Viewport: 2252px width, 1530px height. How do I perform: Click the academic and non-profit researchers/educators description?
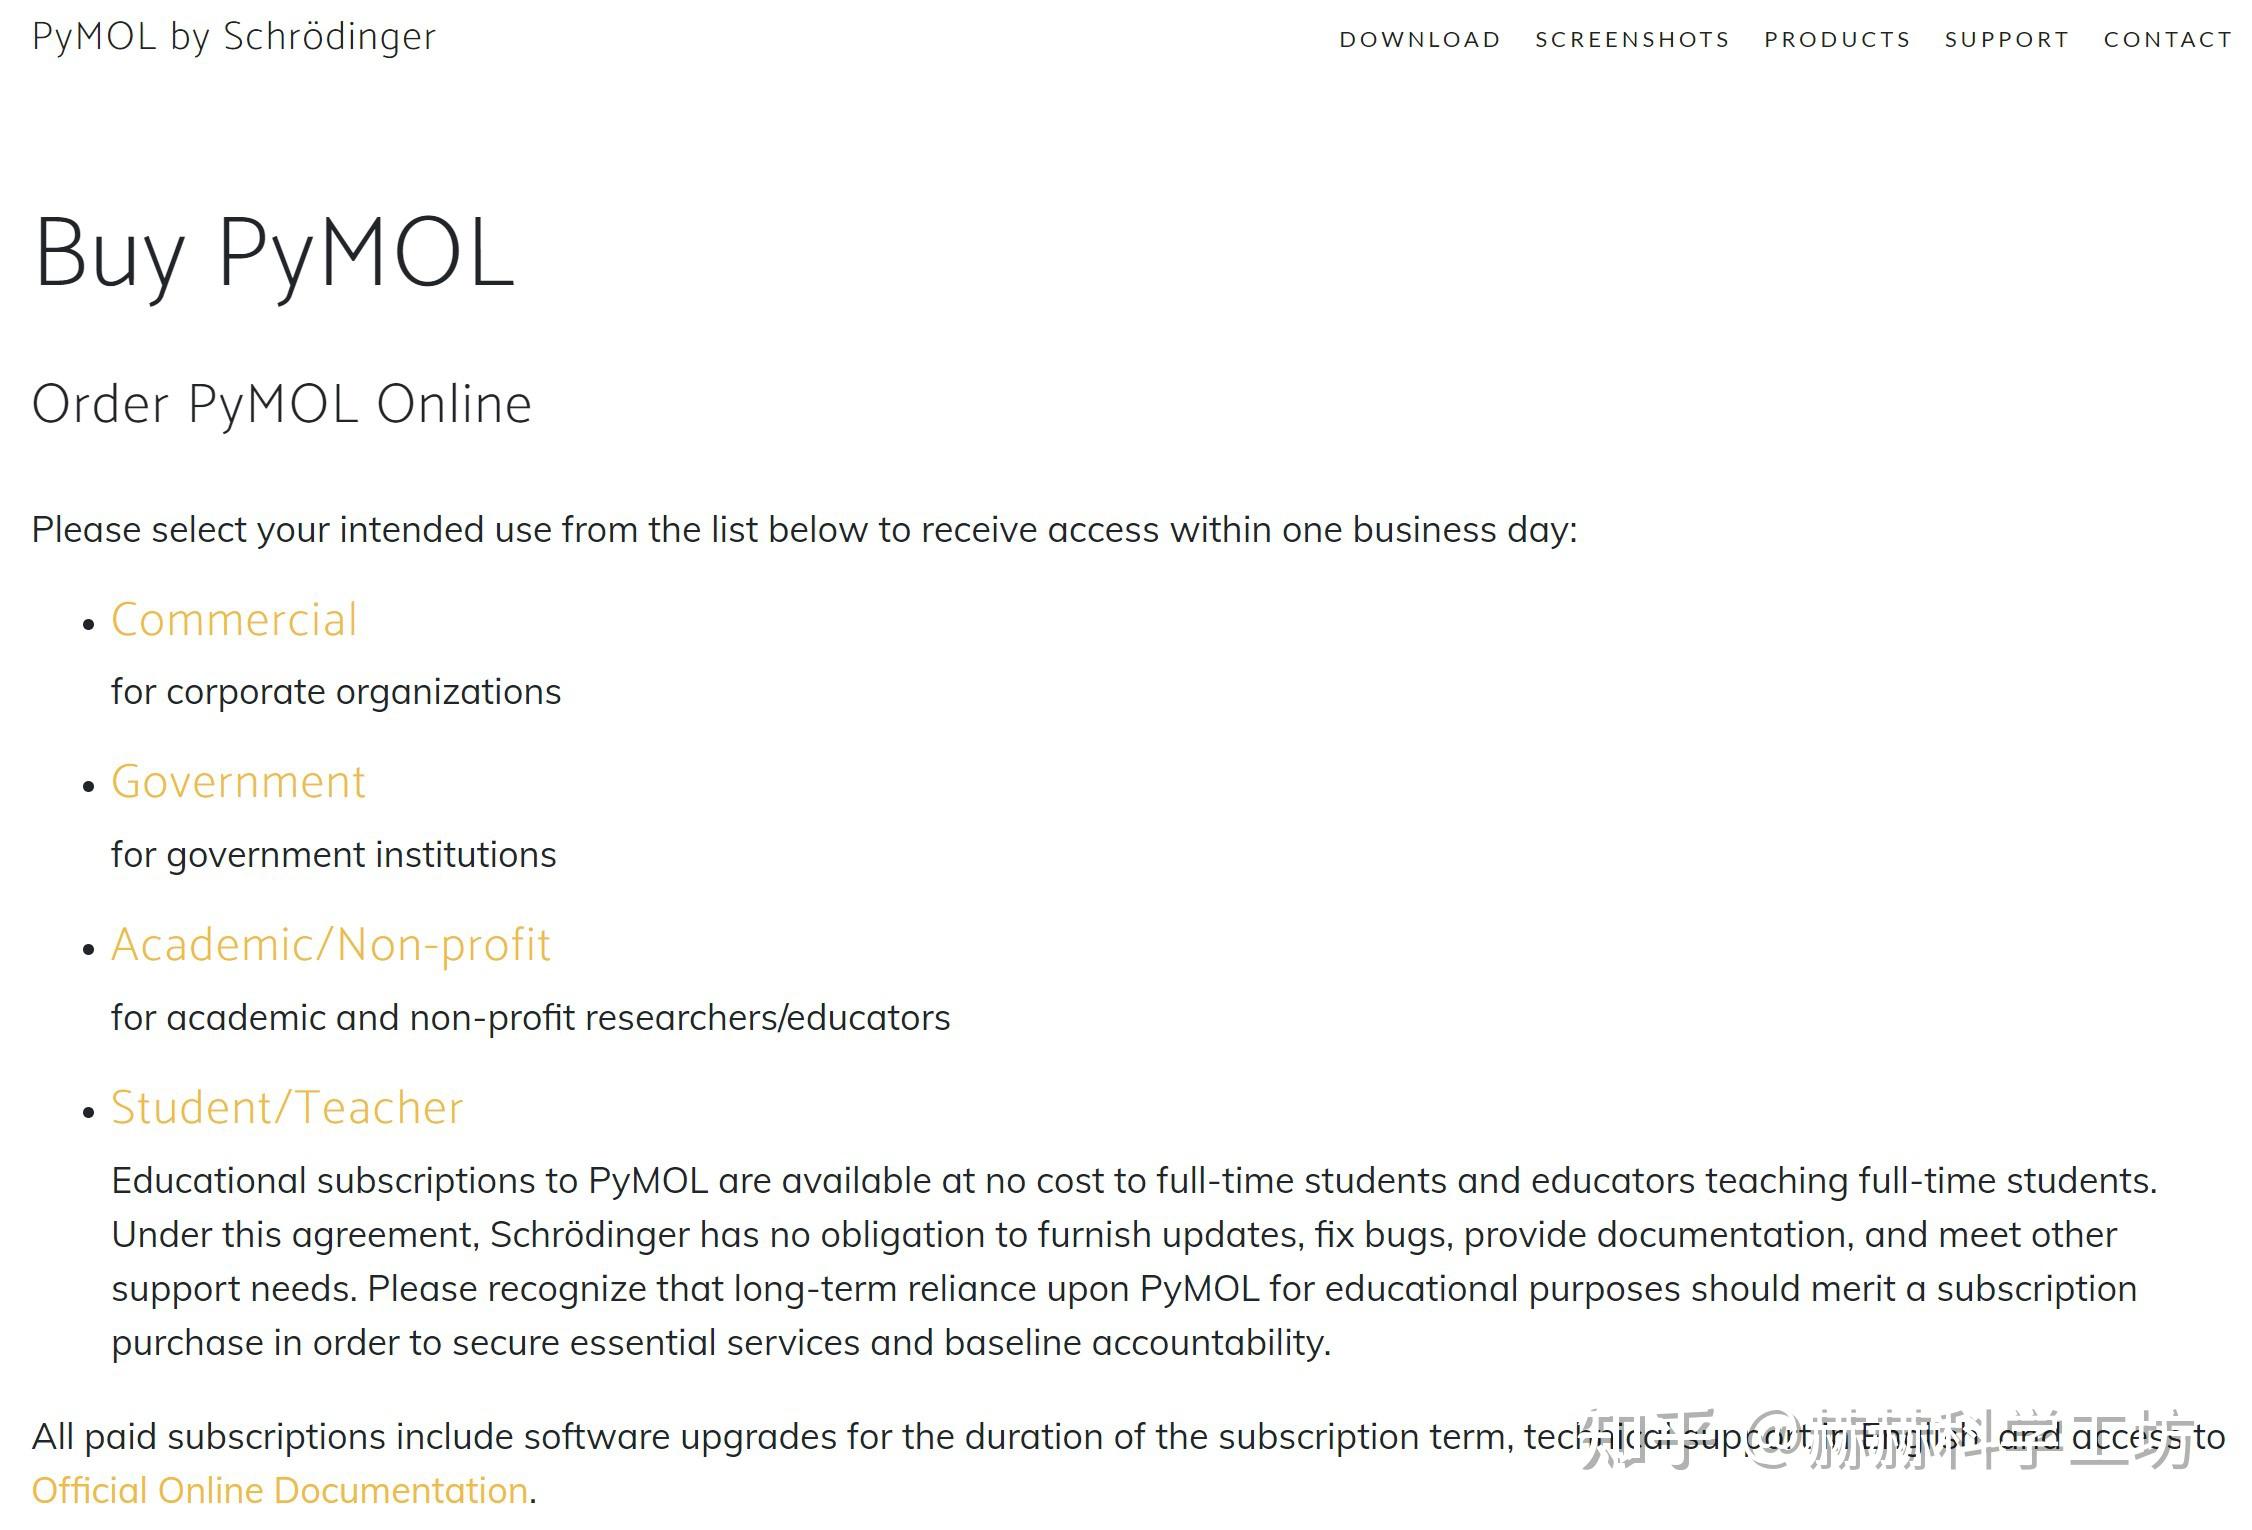[530, 1018]
